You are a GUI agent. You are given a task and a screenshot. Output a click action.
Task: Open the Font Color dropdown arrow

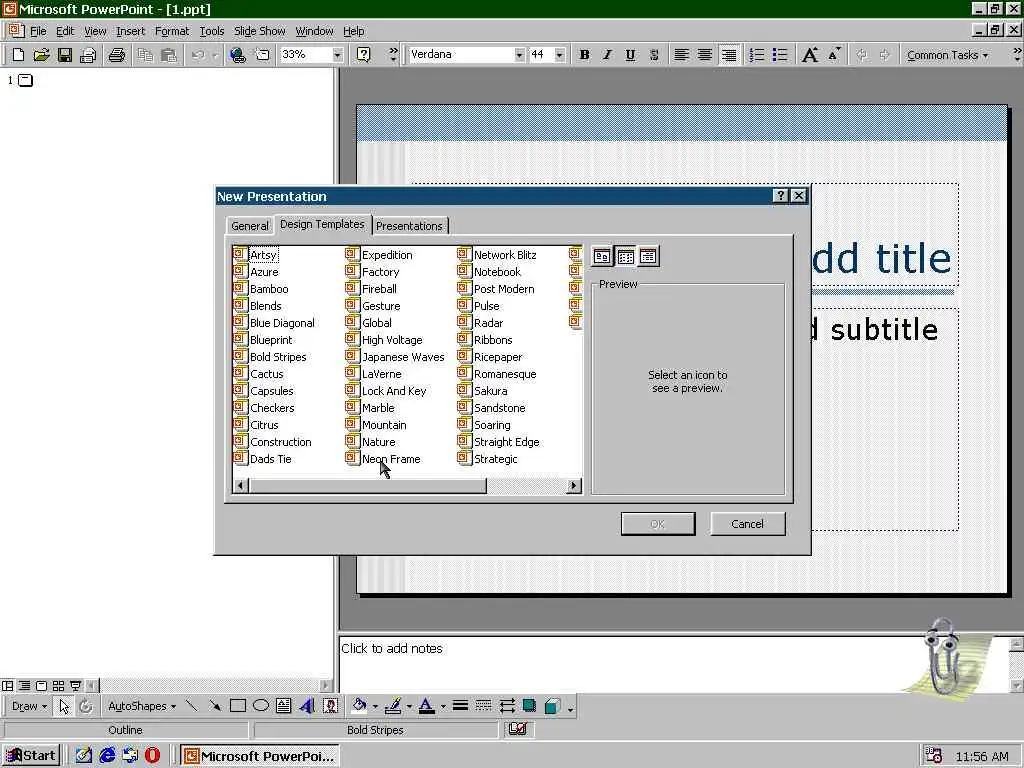click(x=443, y=706)
